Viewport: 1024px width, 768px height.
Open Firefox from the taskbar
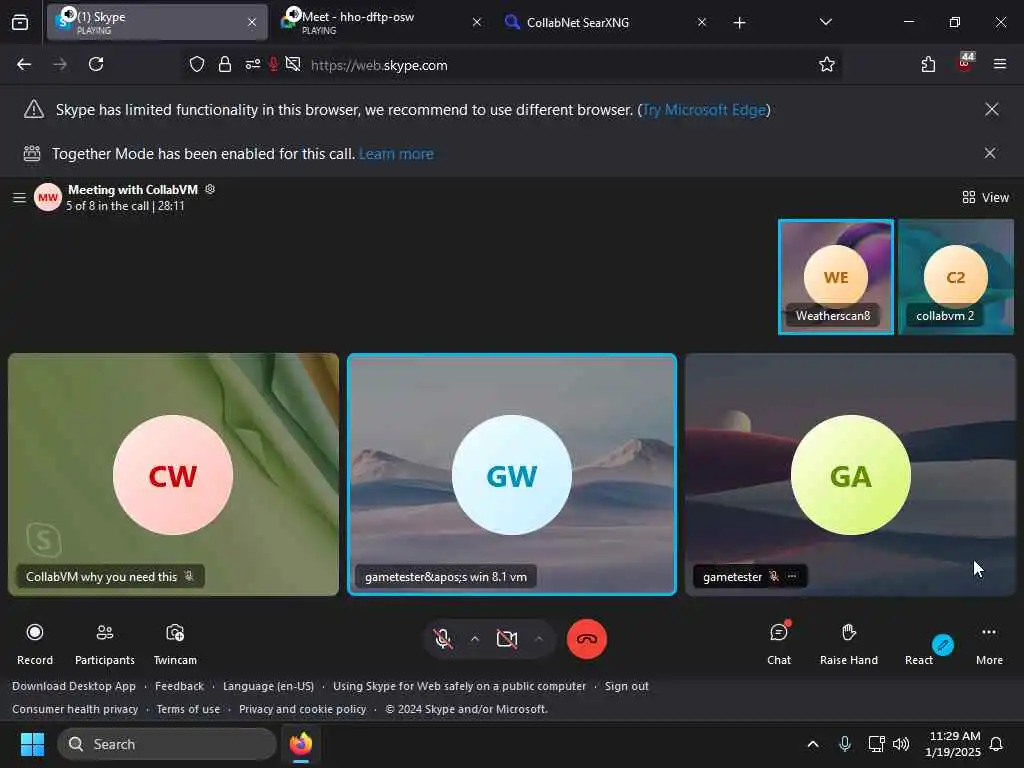coord(301,744)
